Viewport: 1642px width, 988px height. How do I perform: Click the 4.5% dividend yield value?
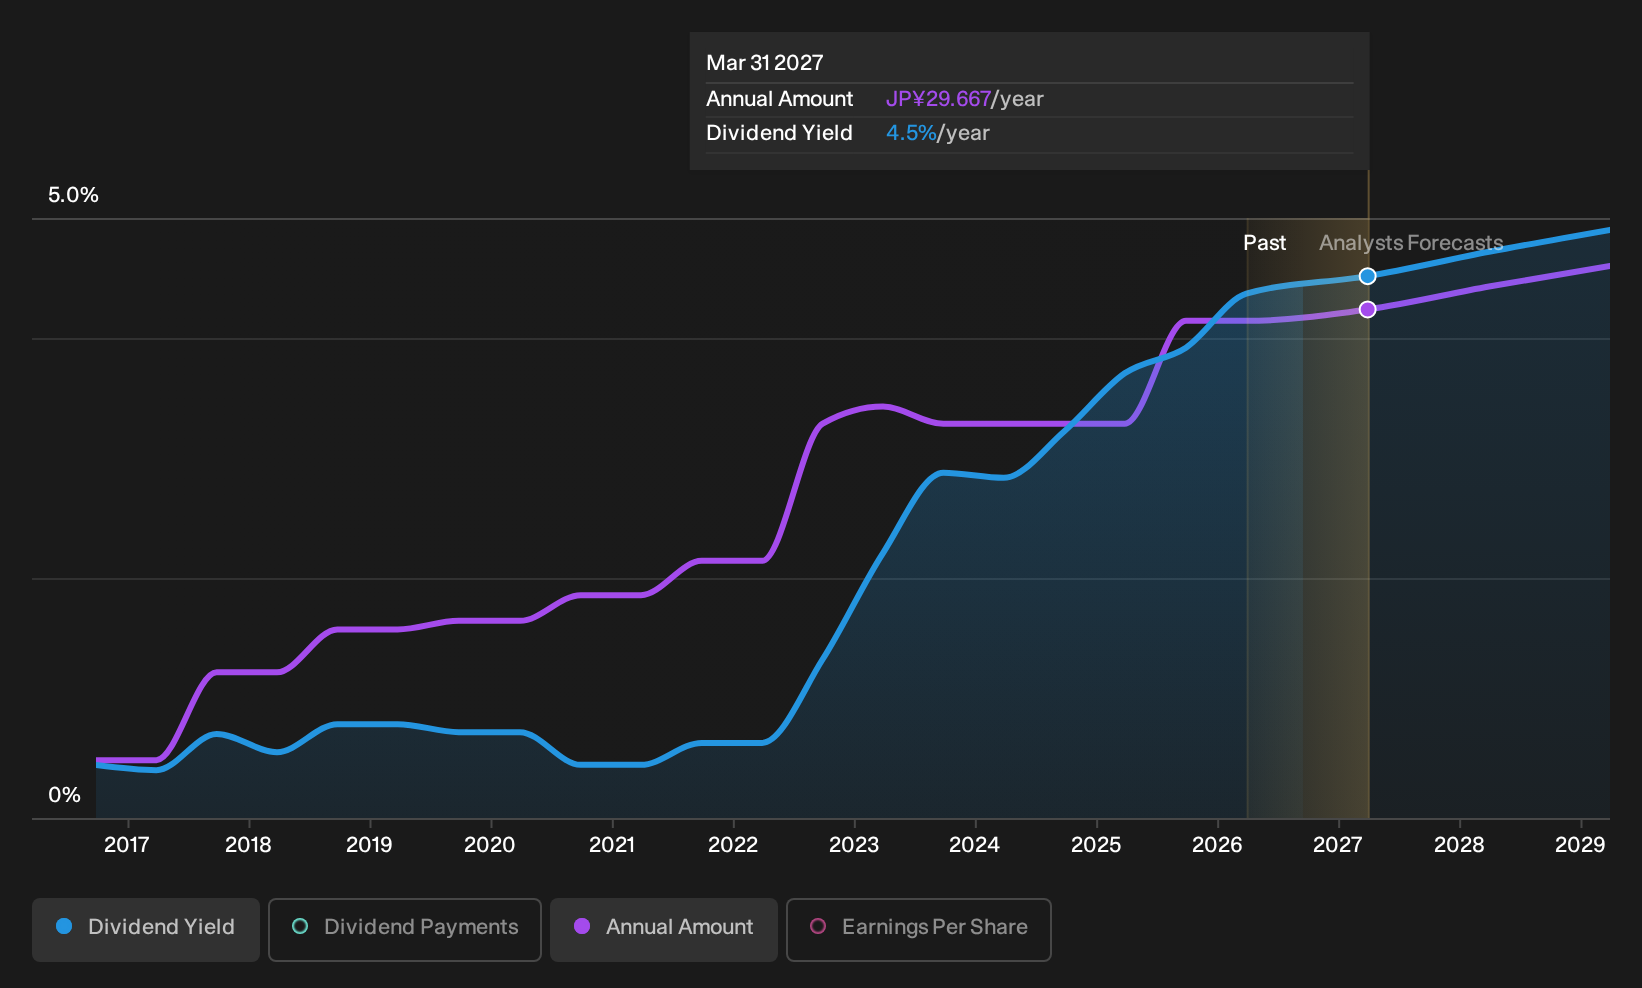coord(911,133)
